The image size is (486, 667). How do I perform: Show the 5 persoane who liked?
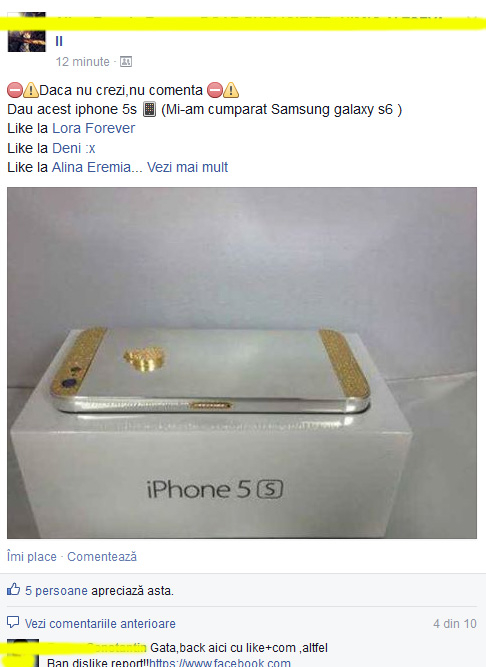(56, 591)
